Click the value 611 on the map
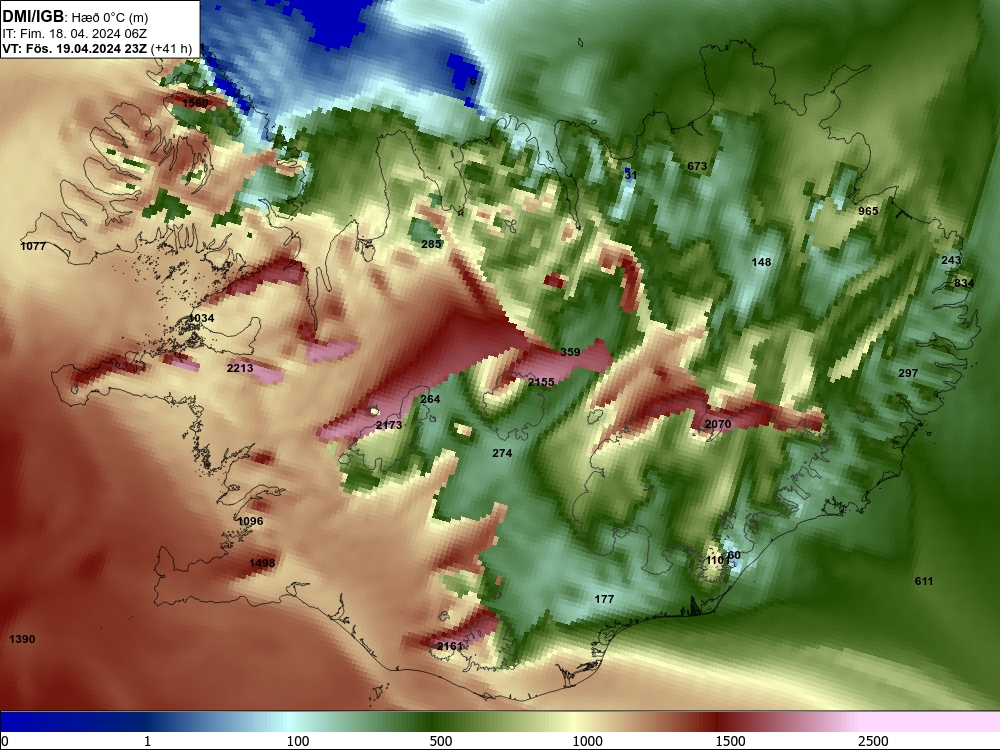 point(923,581)
